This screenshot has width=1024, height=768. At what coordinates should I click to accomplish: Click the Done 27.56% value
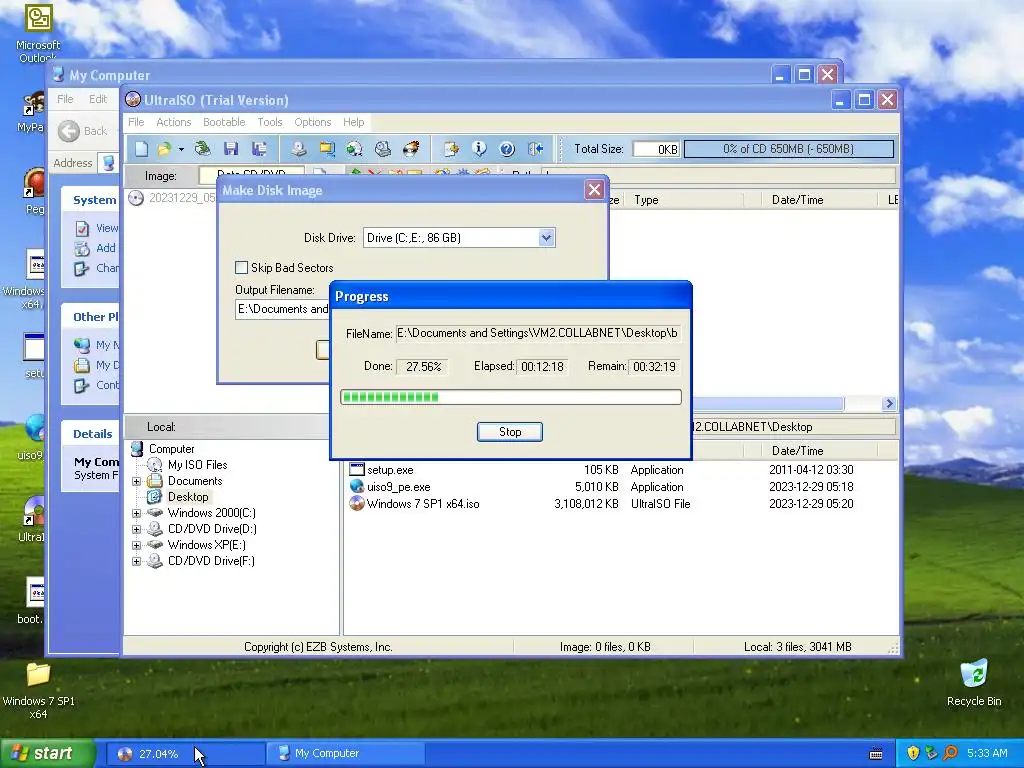tap(423, 367)
